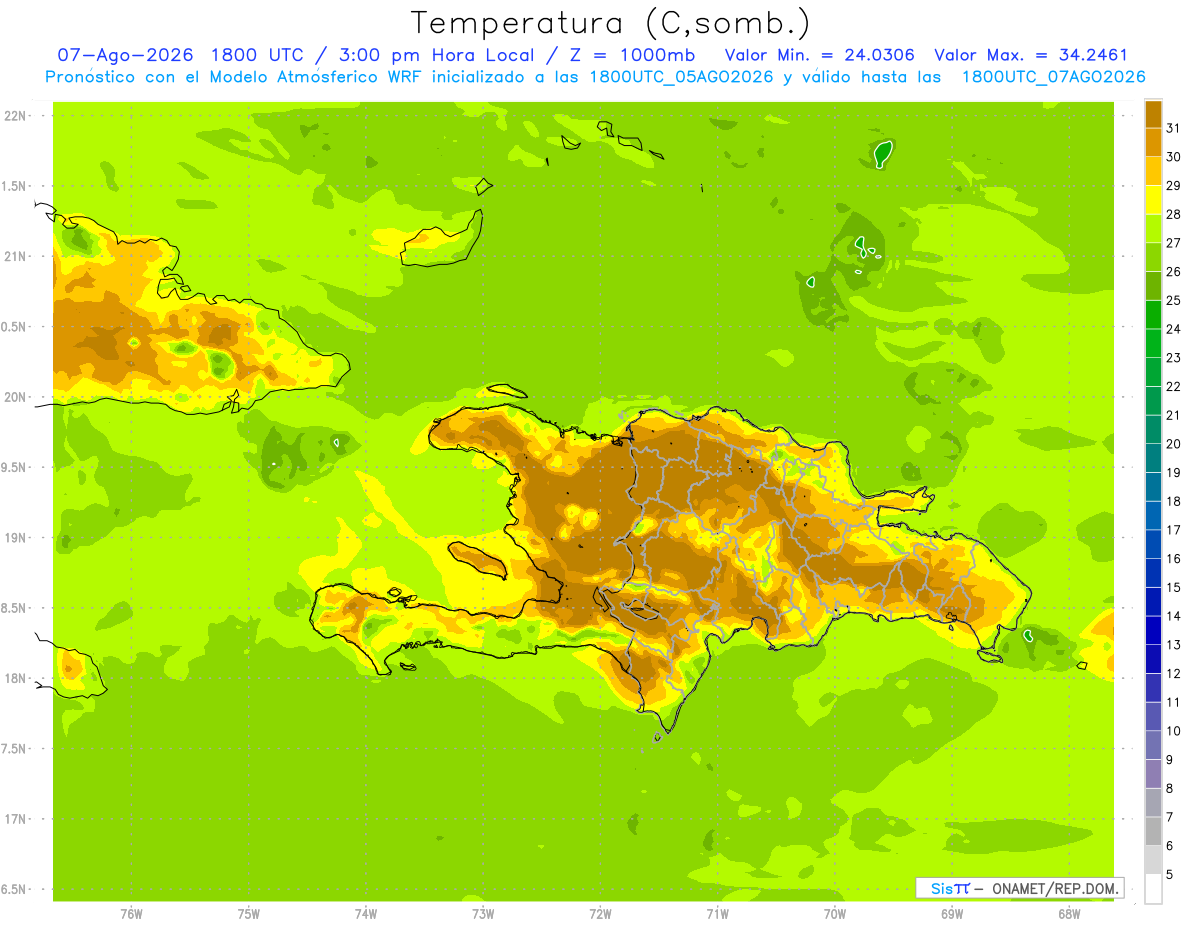Click the '70W' longitude label
The image size is (1200, 927).
click(x=835, y=913)
